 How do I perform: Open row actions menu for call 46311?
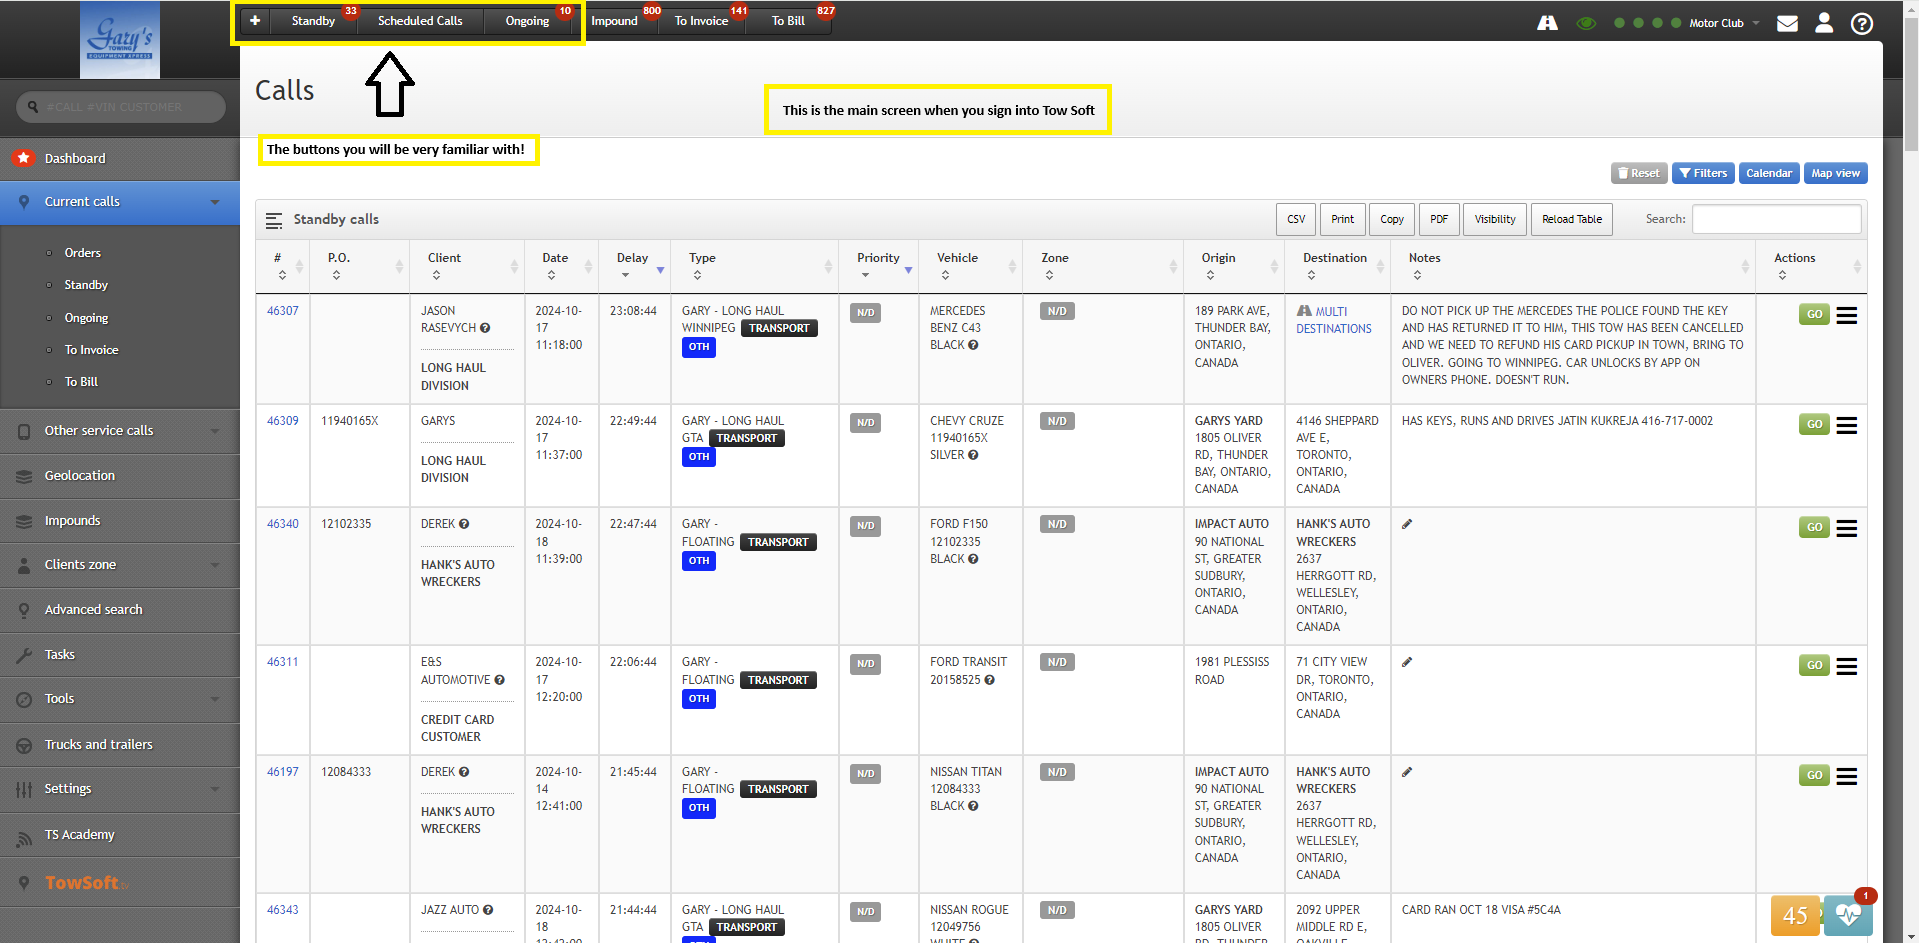[1846, 666]
